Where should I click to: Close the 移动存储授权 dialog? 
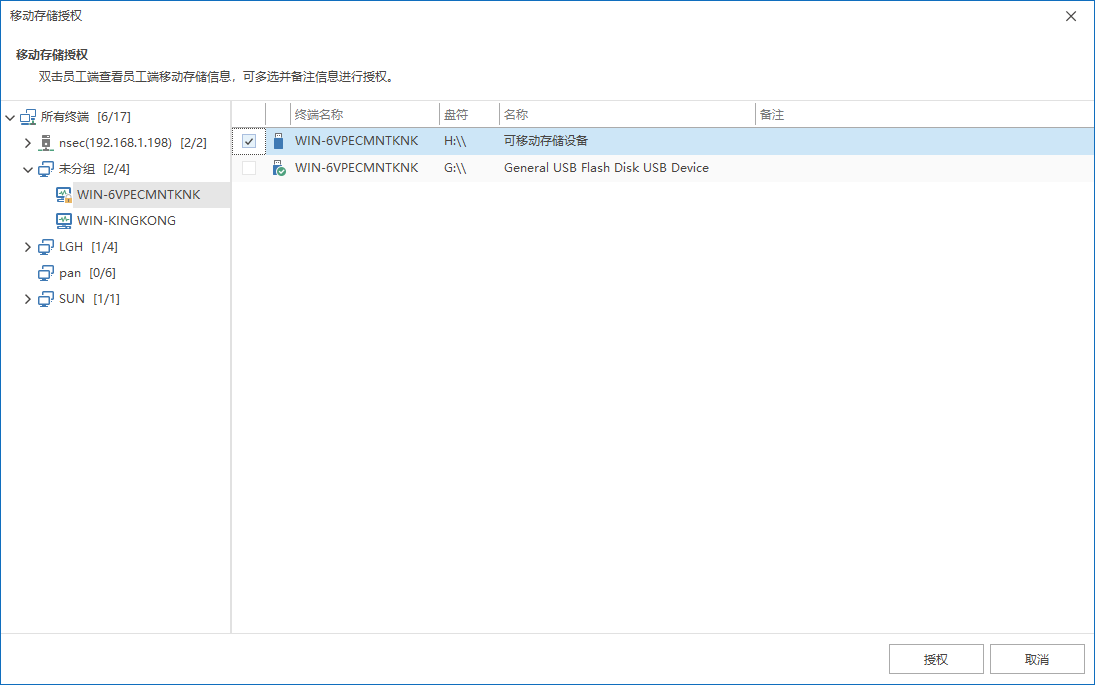(1071, 16)
